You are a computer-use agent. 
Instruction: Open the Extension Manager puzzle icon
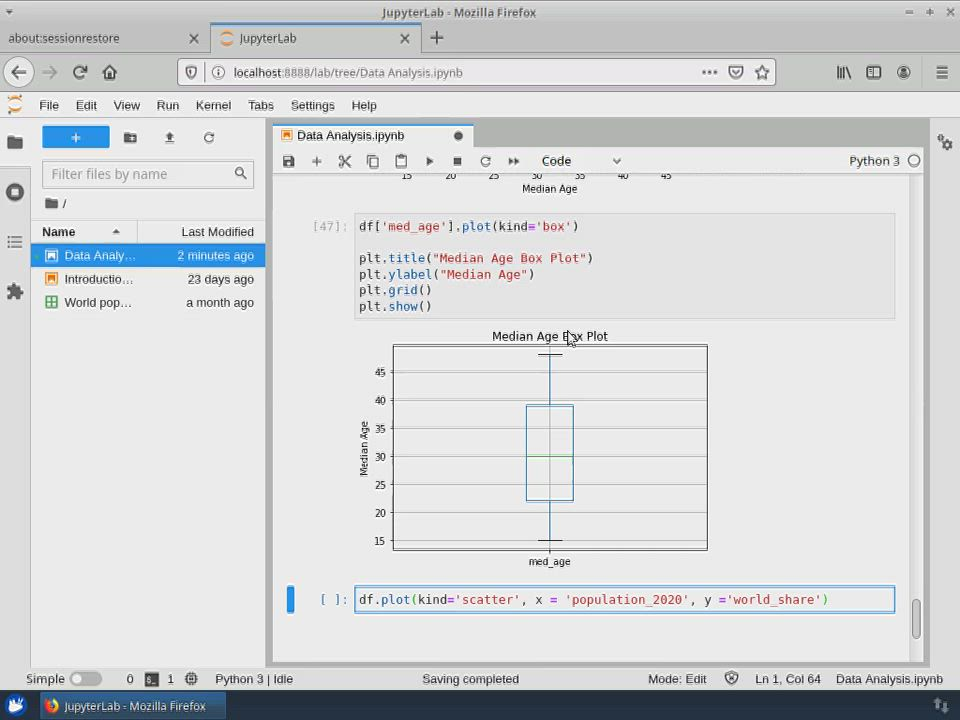tap(15, 292)
